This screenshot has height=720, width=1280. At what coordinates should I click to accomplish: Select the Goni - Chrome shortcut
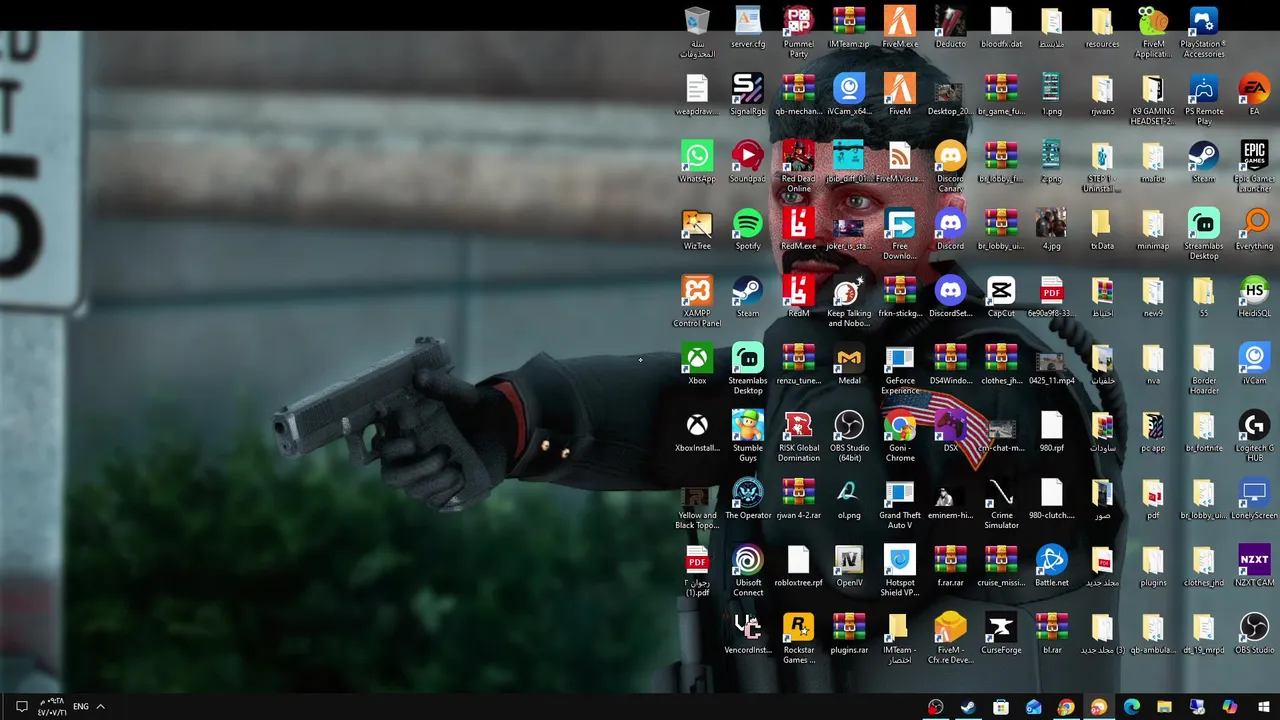click(900, 436)
